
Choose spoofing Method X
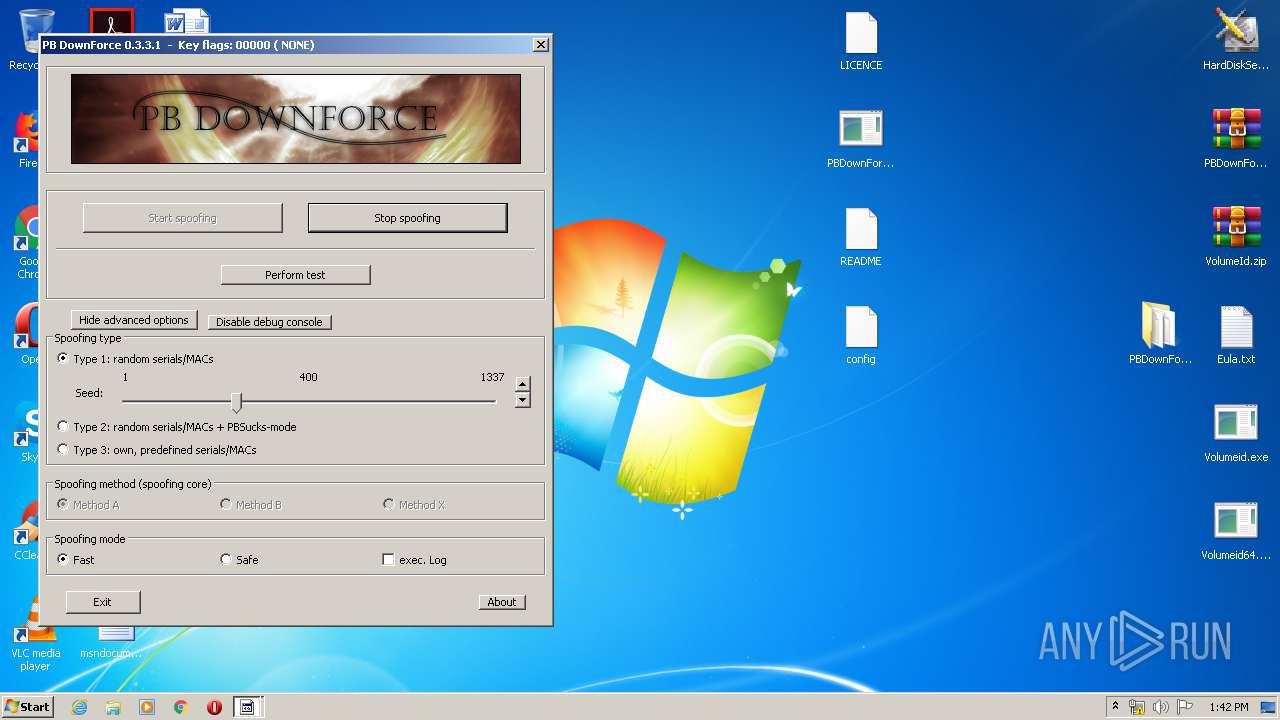point(414,505)
